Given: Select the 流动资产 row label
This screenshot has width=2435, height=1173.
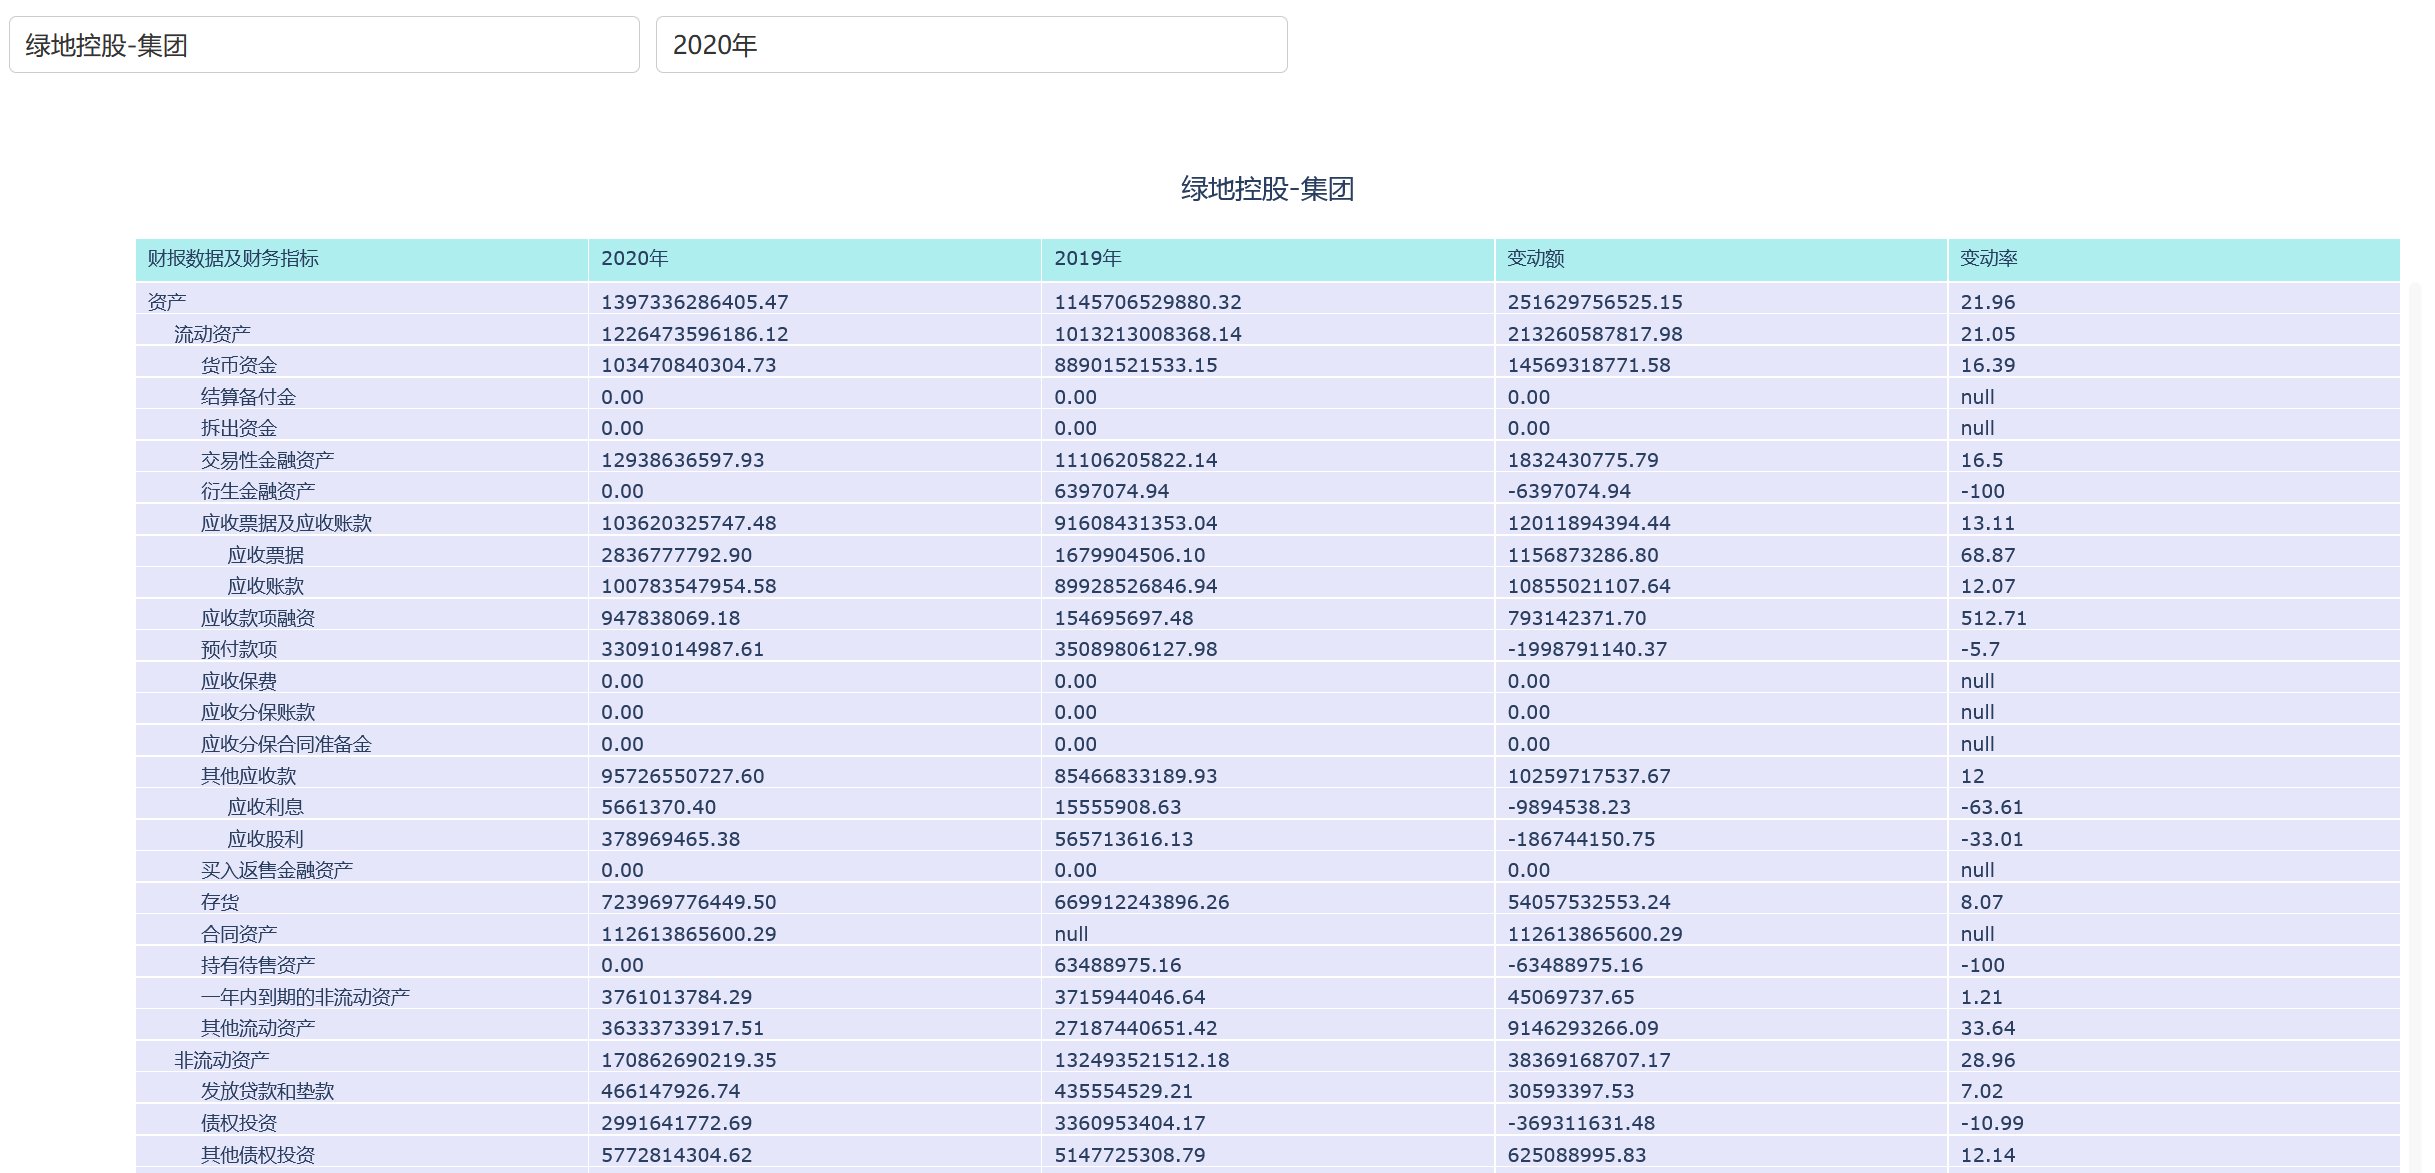Looking at the screenshot, I should (x=212, y=334).
